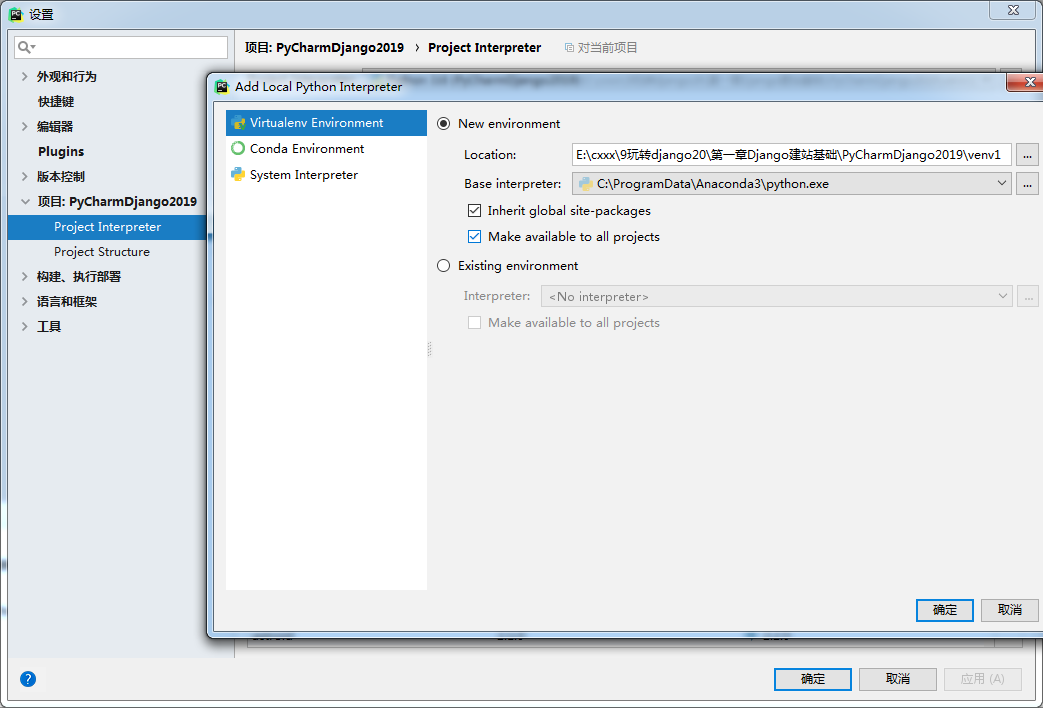Open the Base interpreter dropdown
1043x708 pixels.
tap(792, 184)
